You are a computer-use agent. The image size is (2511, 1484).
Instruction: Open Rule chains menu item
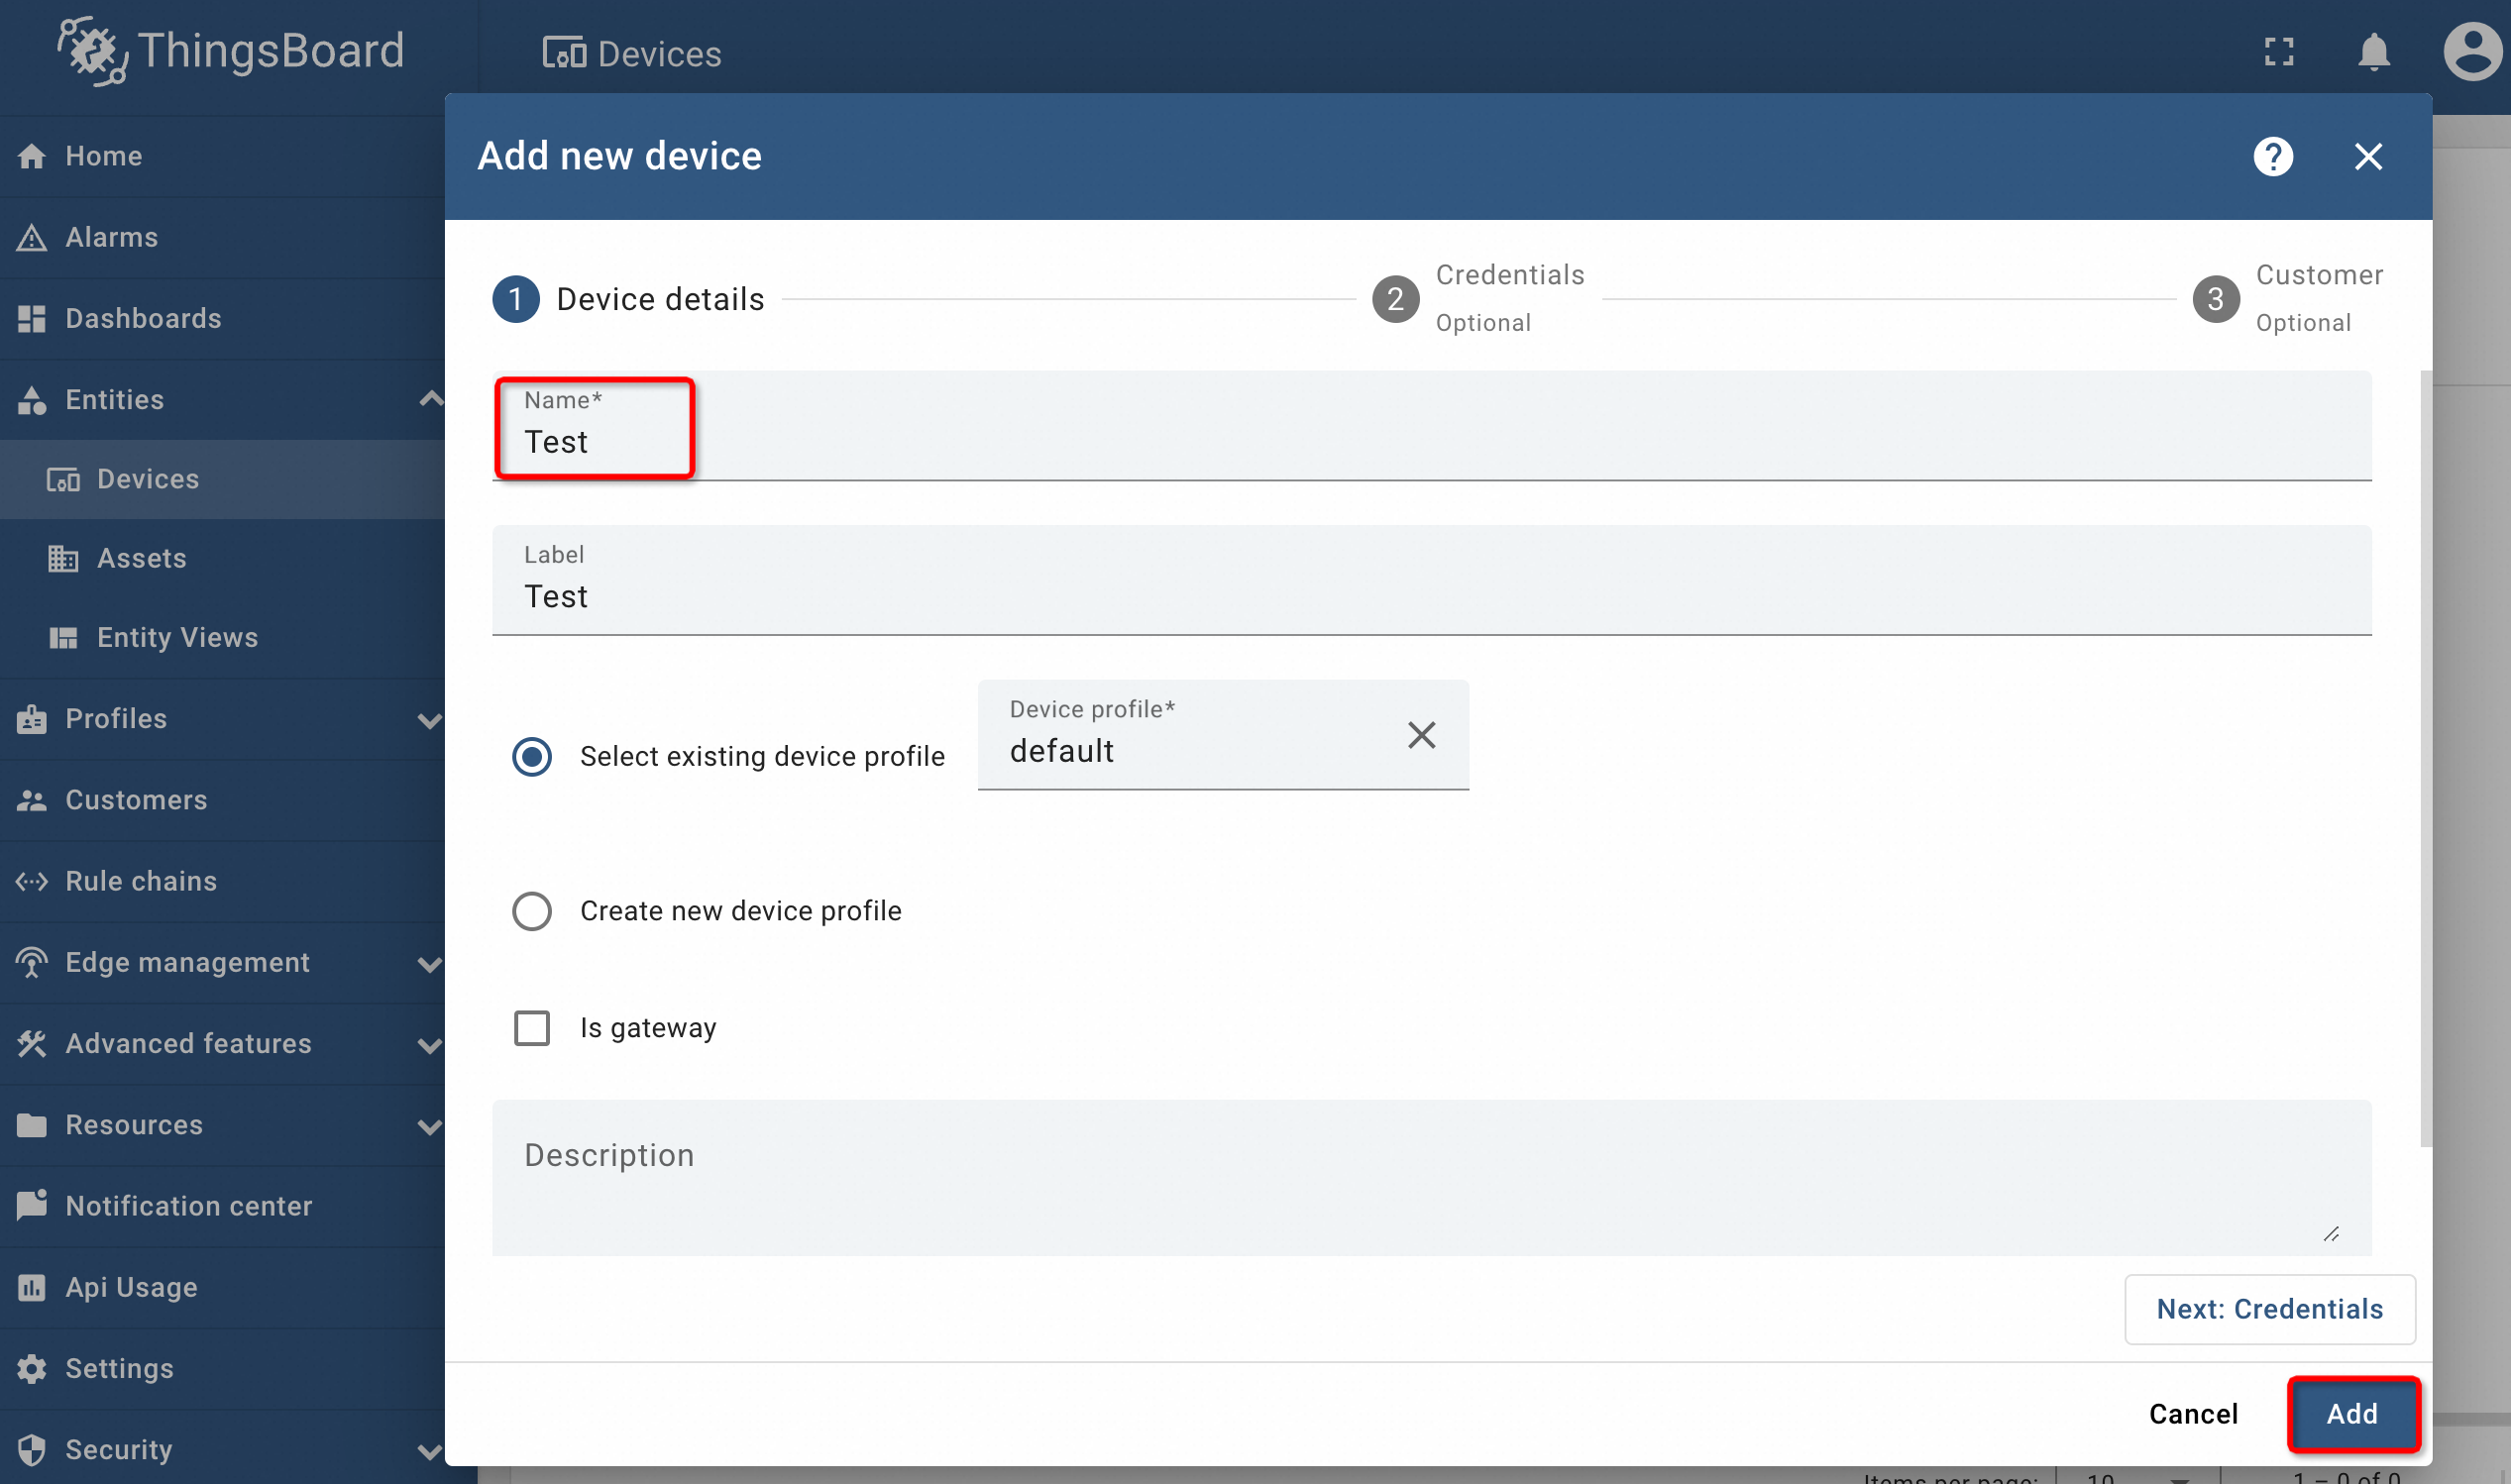222,881
